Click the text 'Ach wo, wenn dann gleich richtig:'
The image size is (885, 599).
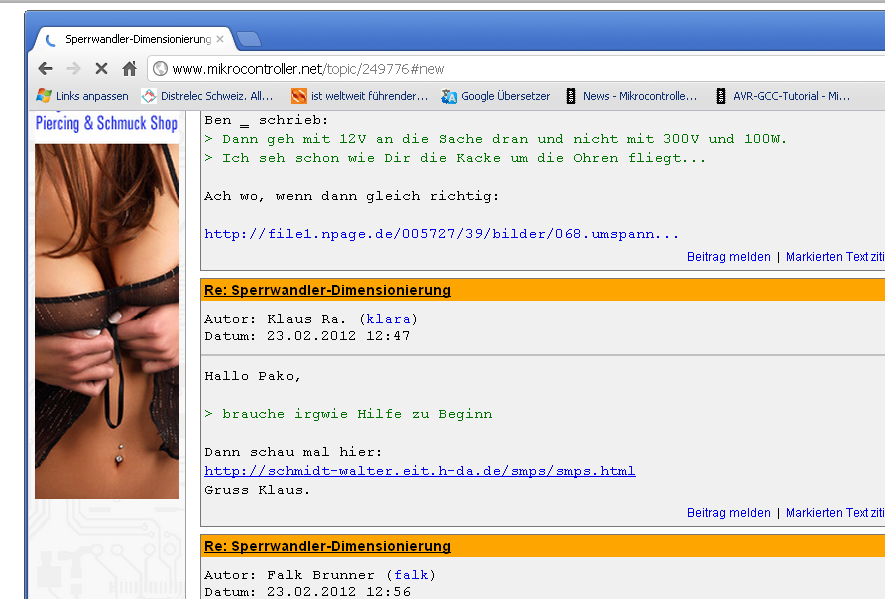coord(352,196)
